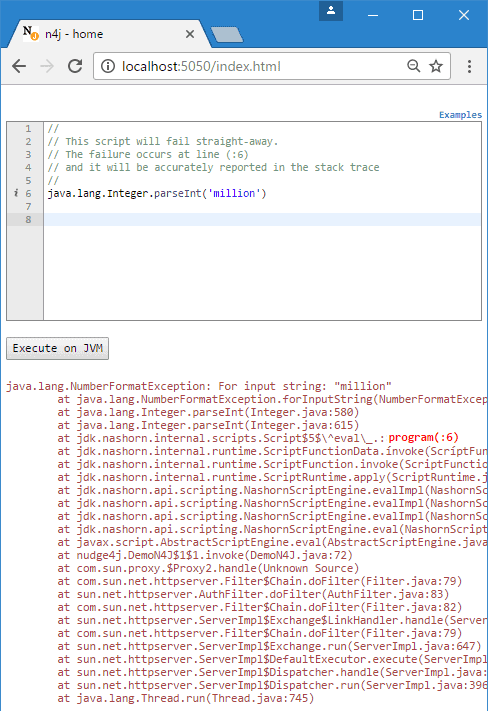Click the localhost:5050/index.html address field
The width and height of the screenshot is (488, 711).
coord(254,66)
